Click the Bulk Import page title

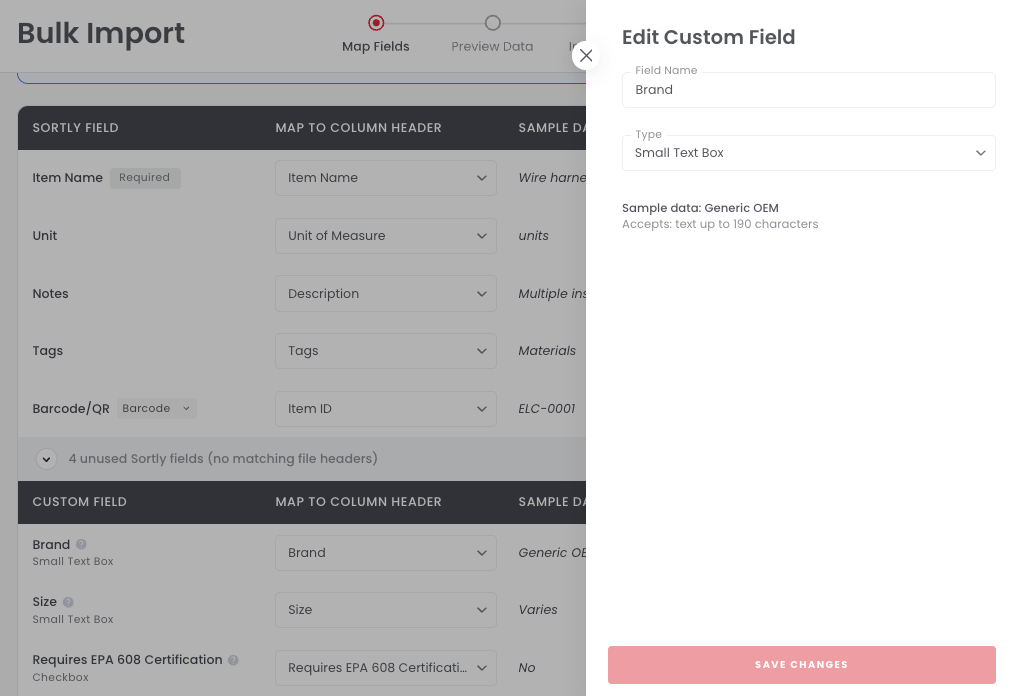(x=101, y=34)
